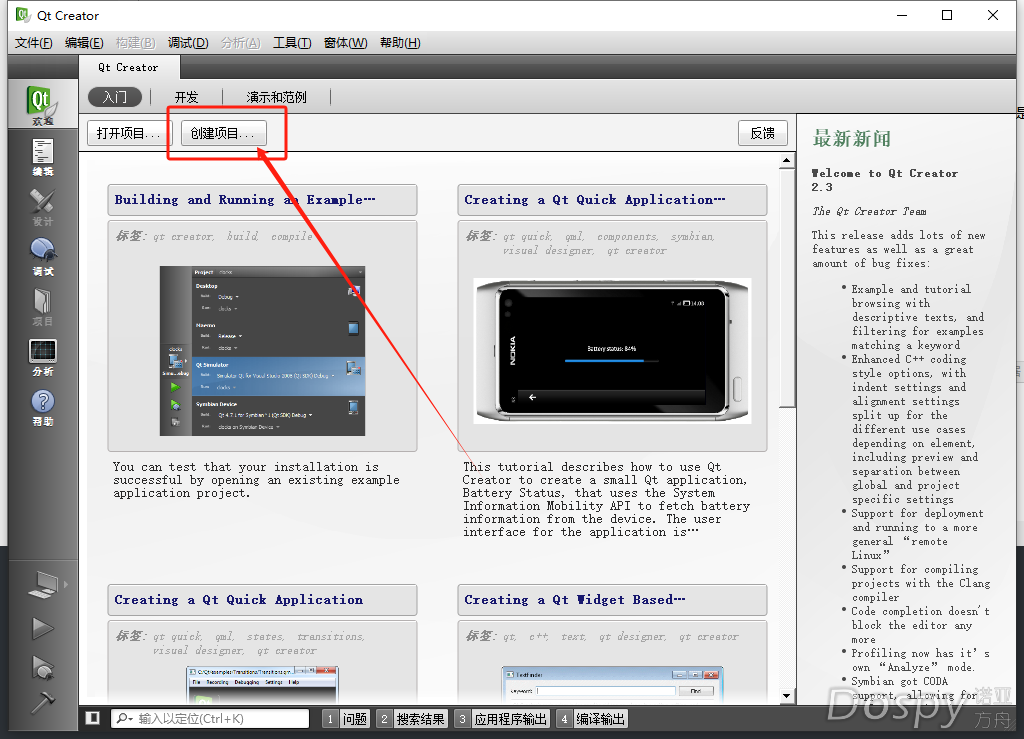Open the greyed 分析(A) menu
This screenshot has width=1024, height=739.
coord(240,43)
